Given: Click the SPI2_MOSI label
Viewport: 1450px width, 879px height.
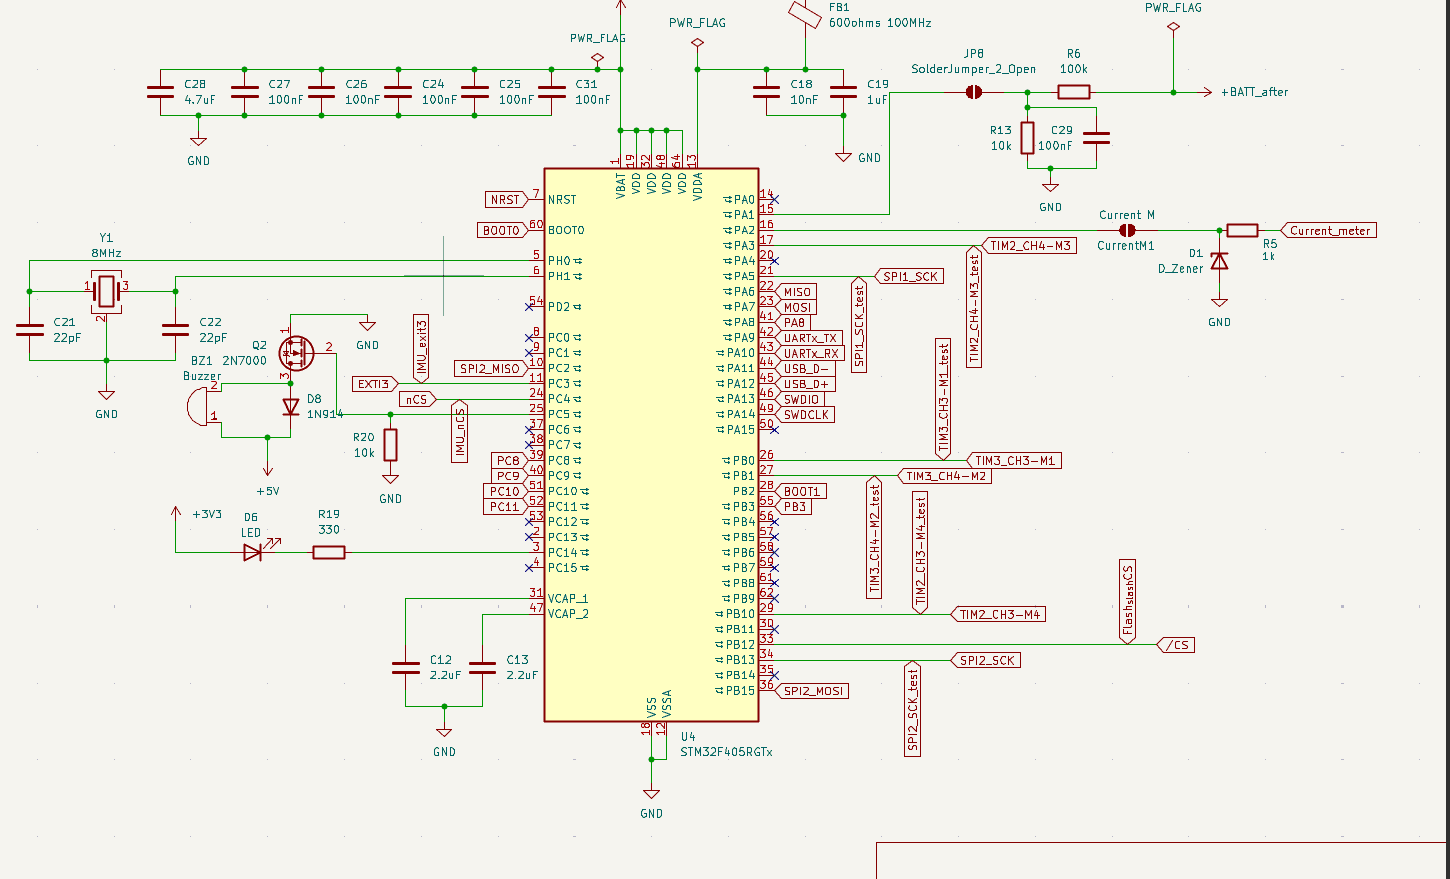Looking at the screenshot, I should pos(812,691).
